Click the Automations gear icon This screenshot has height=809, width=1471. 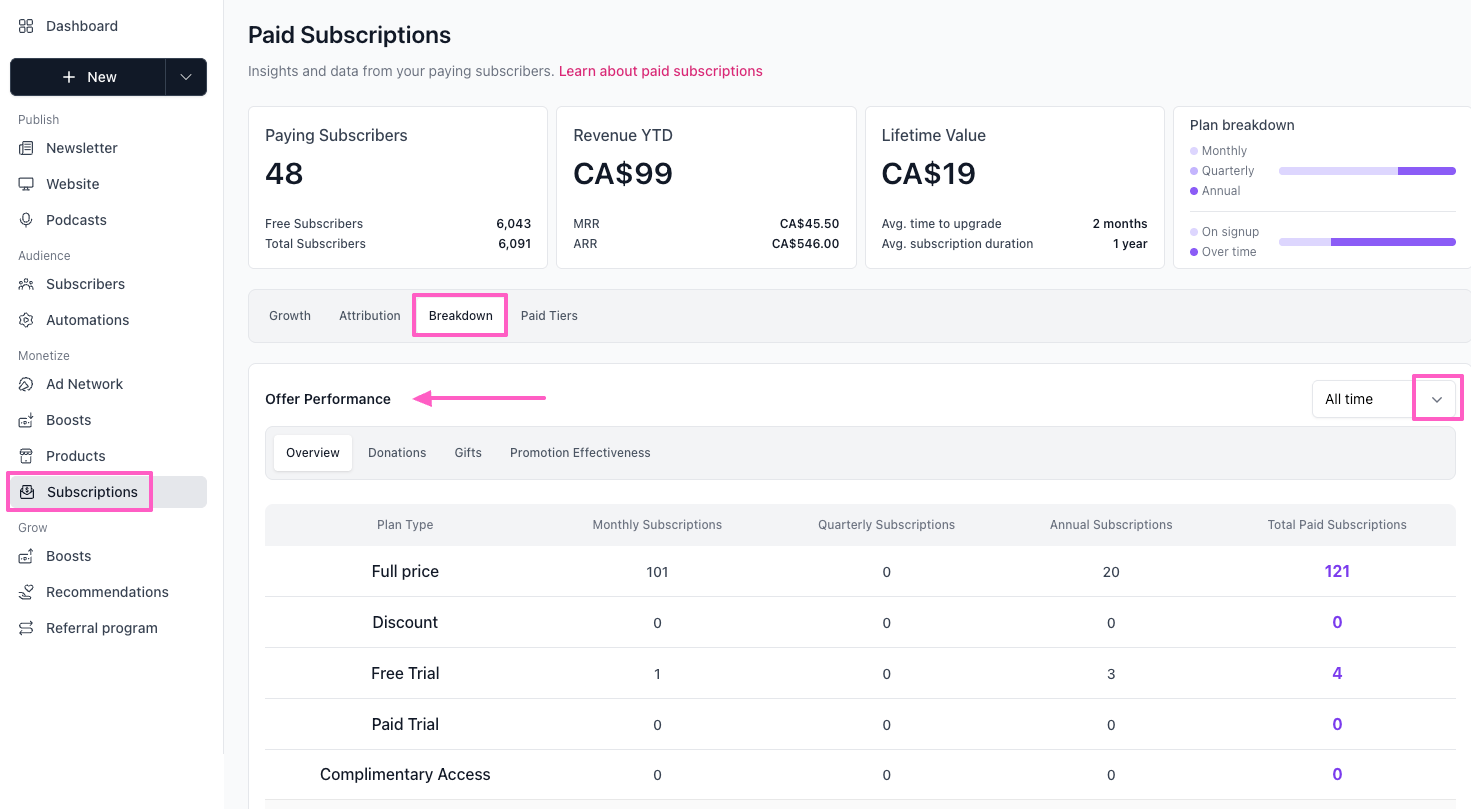coord(26,320)
